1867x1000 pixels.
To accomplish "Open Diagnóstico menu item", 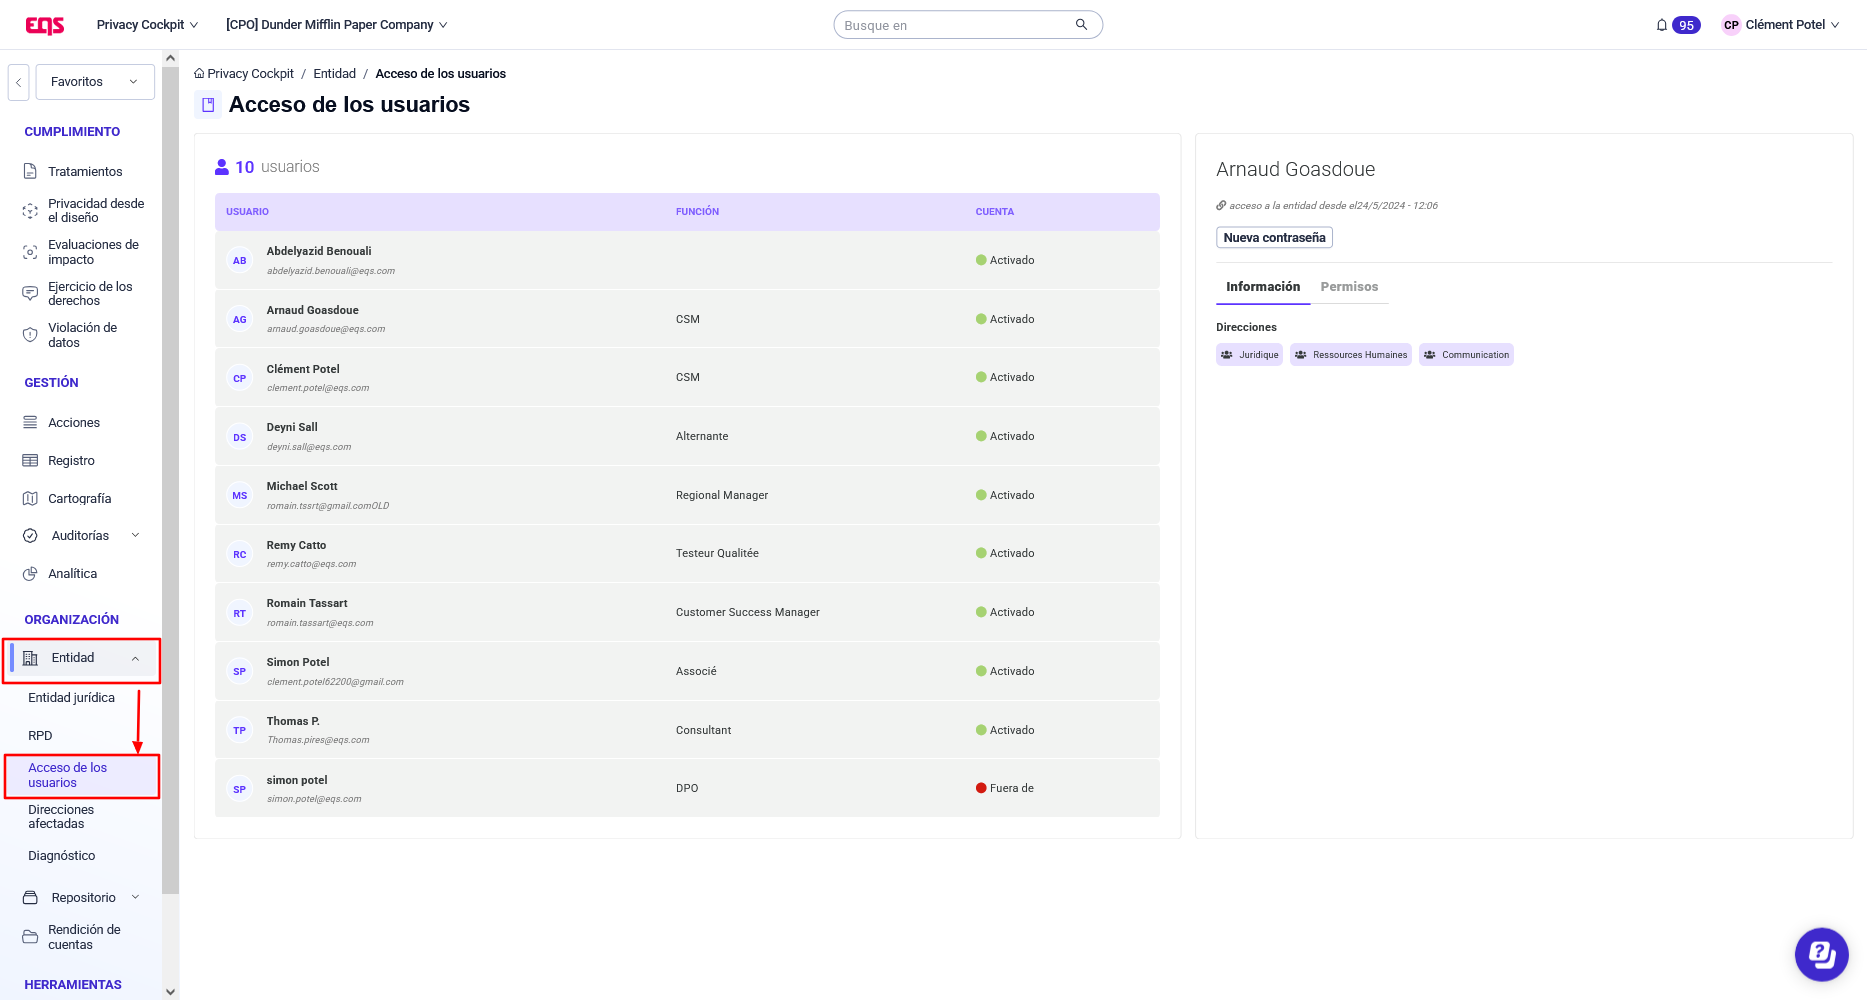I will click(x=62, y=856).
